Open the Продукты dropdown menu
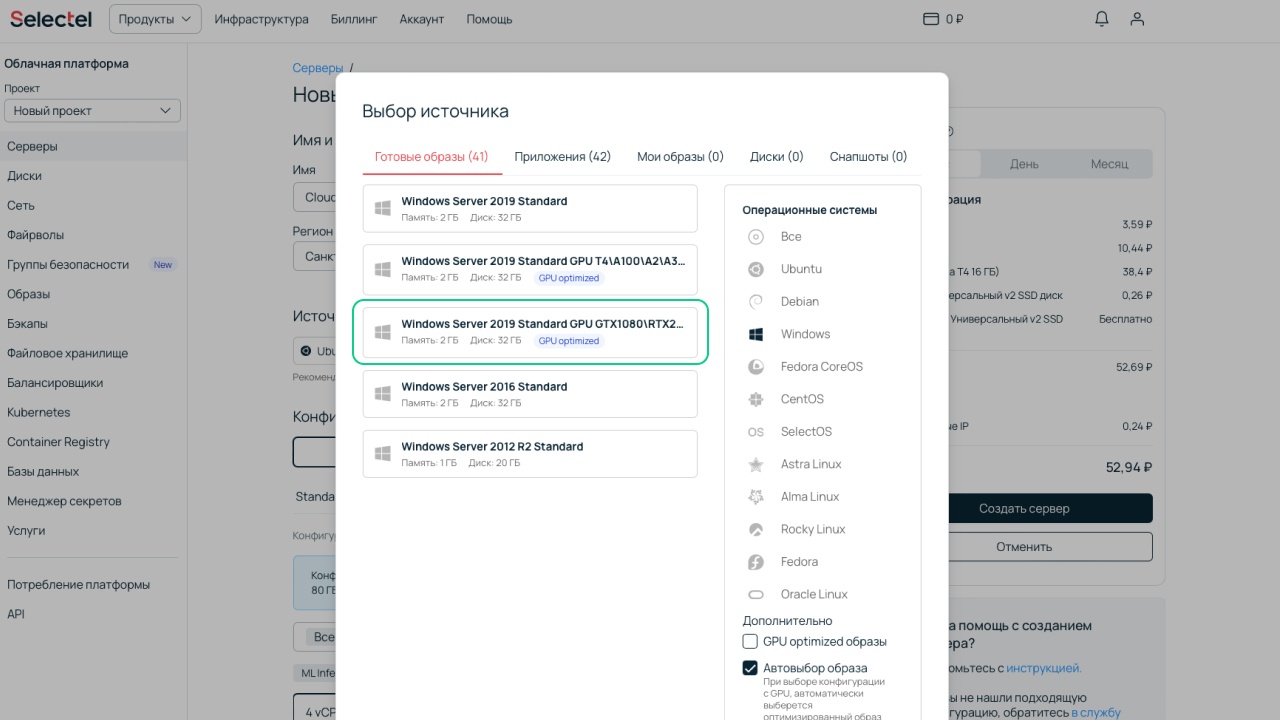 click(x=154, y=19)
